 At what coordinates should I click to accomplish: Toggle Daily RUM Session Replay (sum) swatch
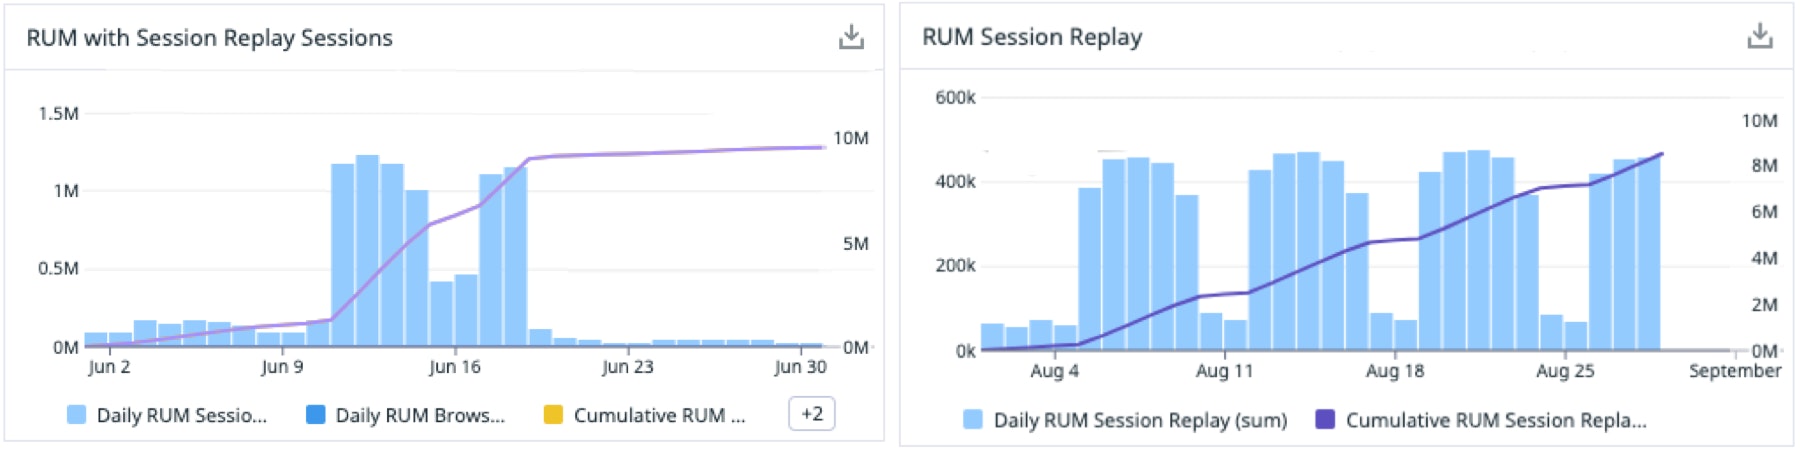pyautogui.click(x=973, y=420)
